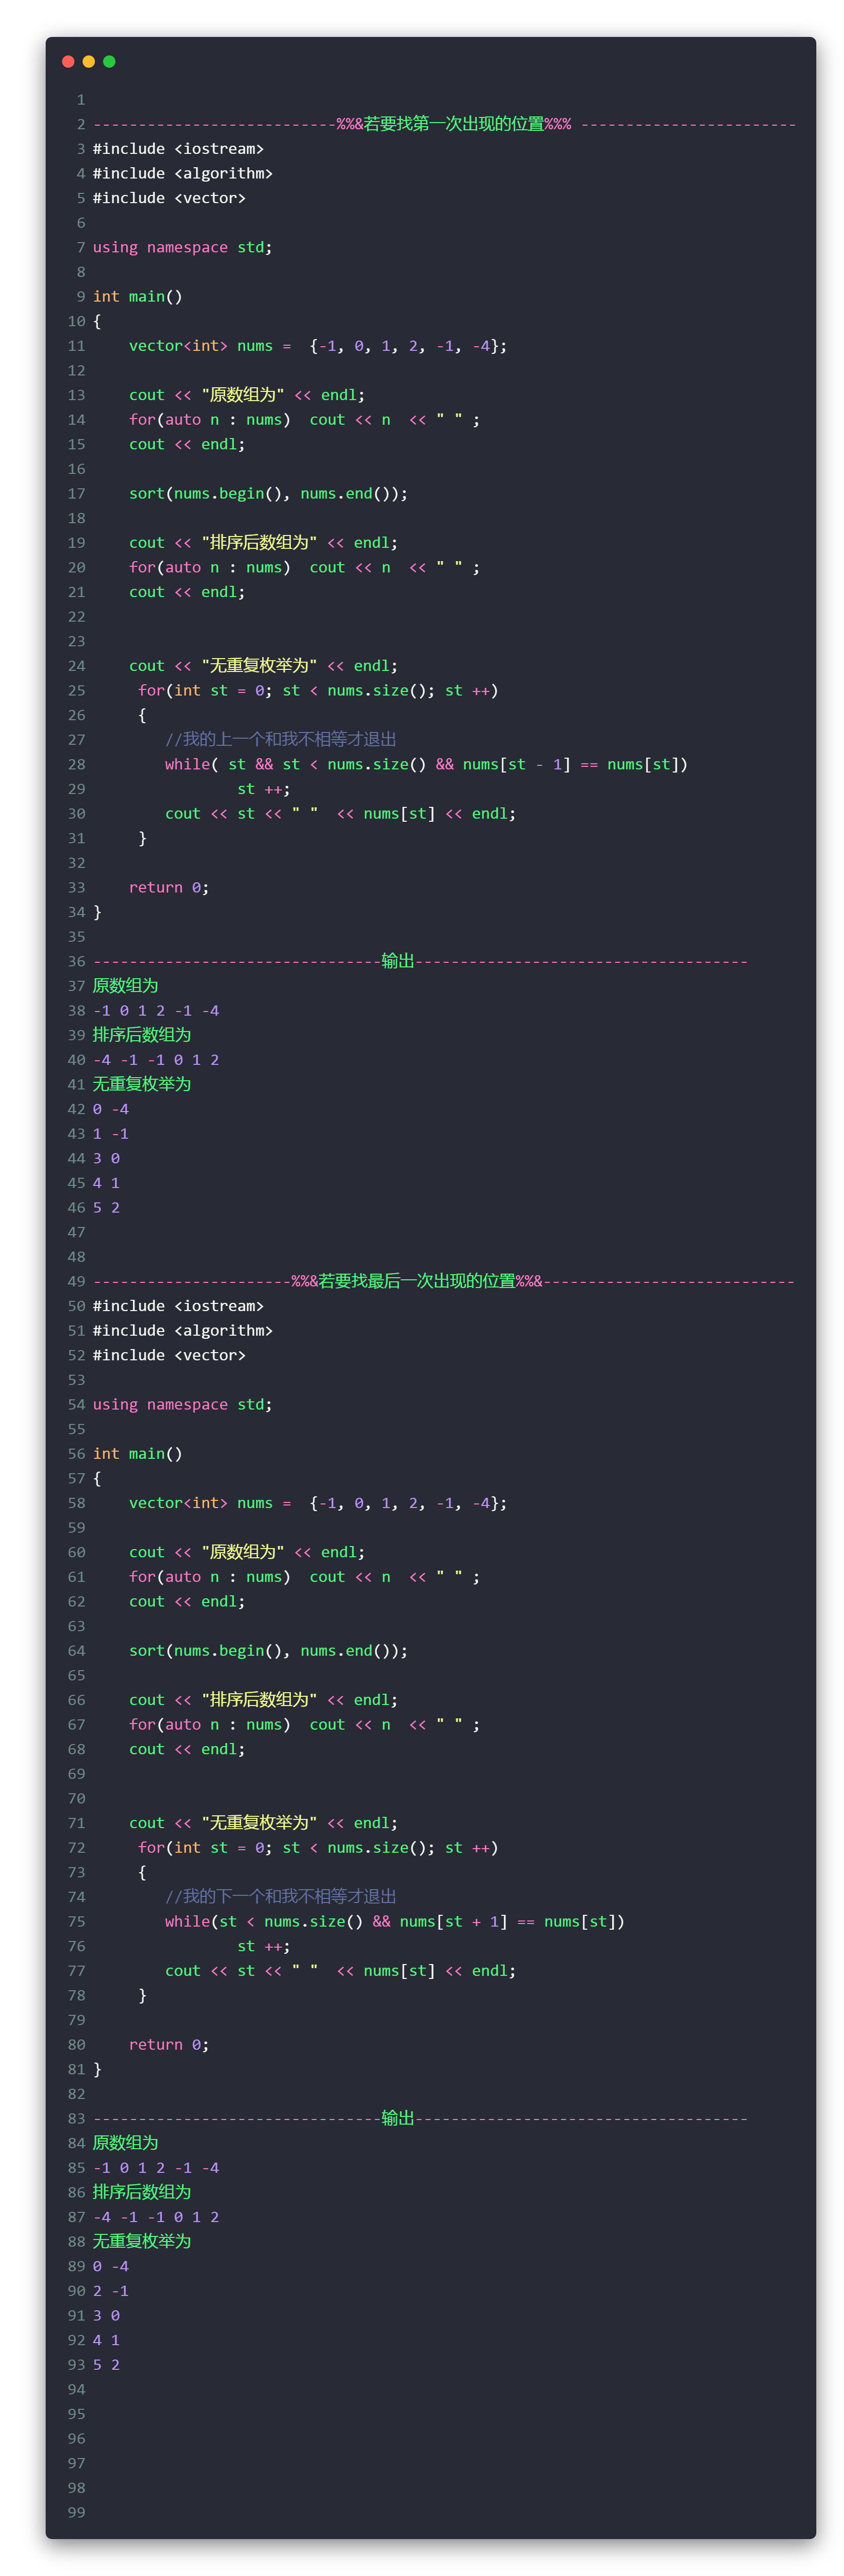The height and width of the screenshot is (2576, 844).
Task: Click the yellow minimize dot
Action: point(88,62)
